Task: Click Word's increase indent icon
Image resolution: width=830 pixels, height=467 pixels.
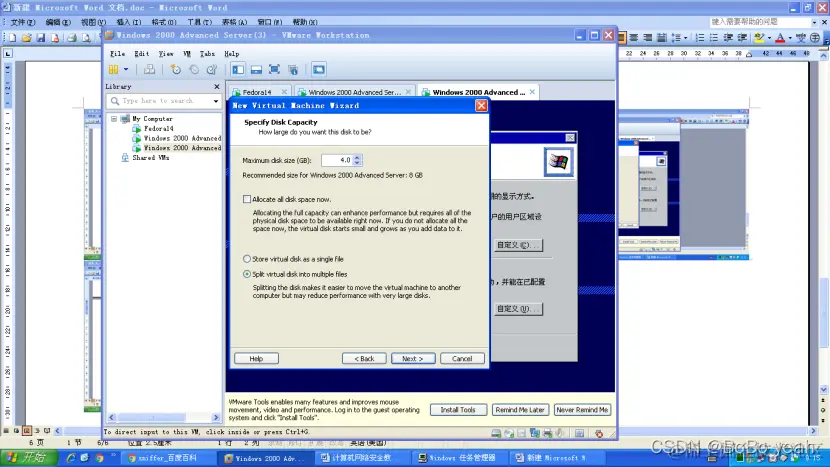Action: 742,38
